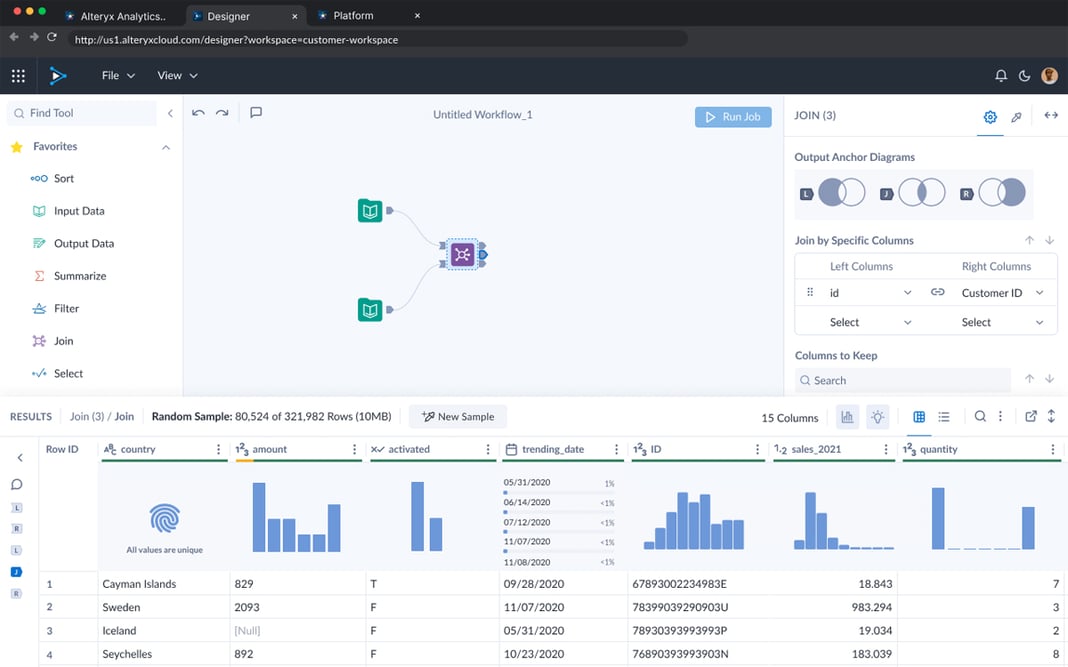Select the J output anchor in Results sidebar
The height and width of the screenshot is (667, 1068).
coord(16,571)
